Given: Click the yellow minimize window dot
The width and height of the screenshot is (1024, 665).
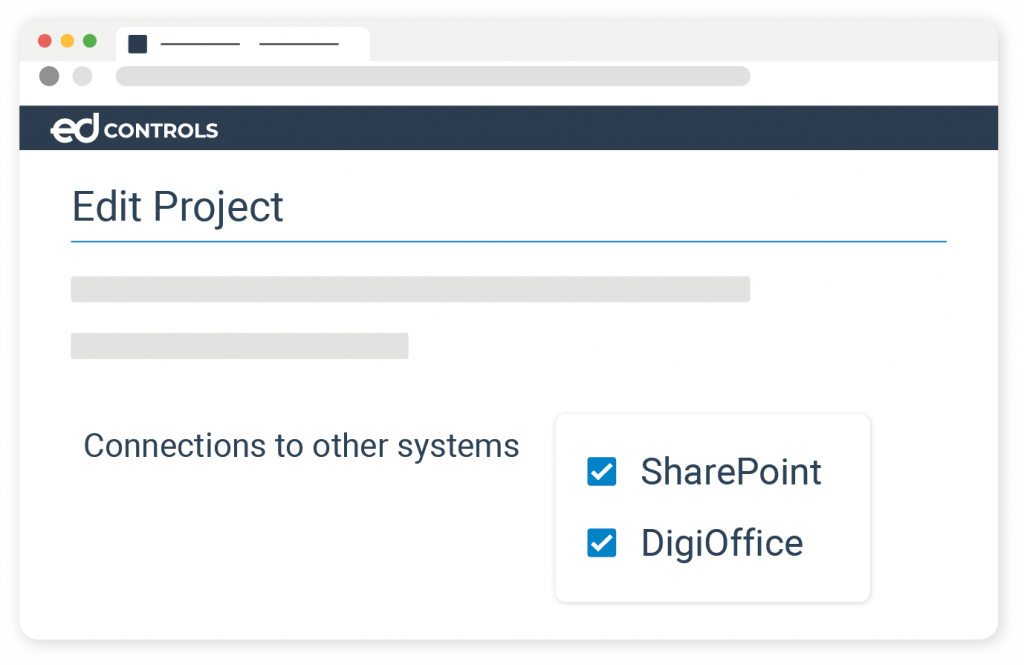Looking at the screenshot, I should pos(67,41).
